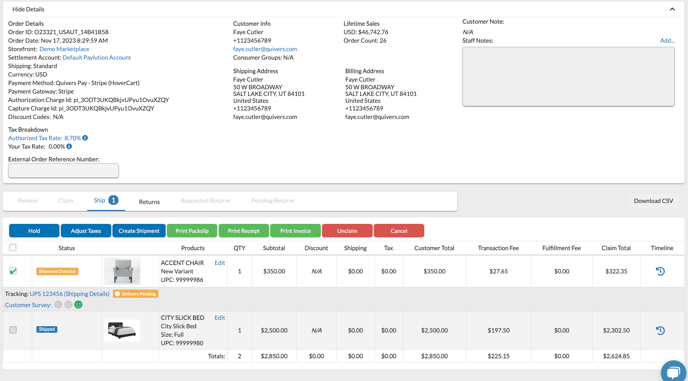Image resolution: width=688 pixels, height=381 pixels.
Task: Click the Delivery Pending status badge
Action: pos(136,294)
